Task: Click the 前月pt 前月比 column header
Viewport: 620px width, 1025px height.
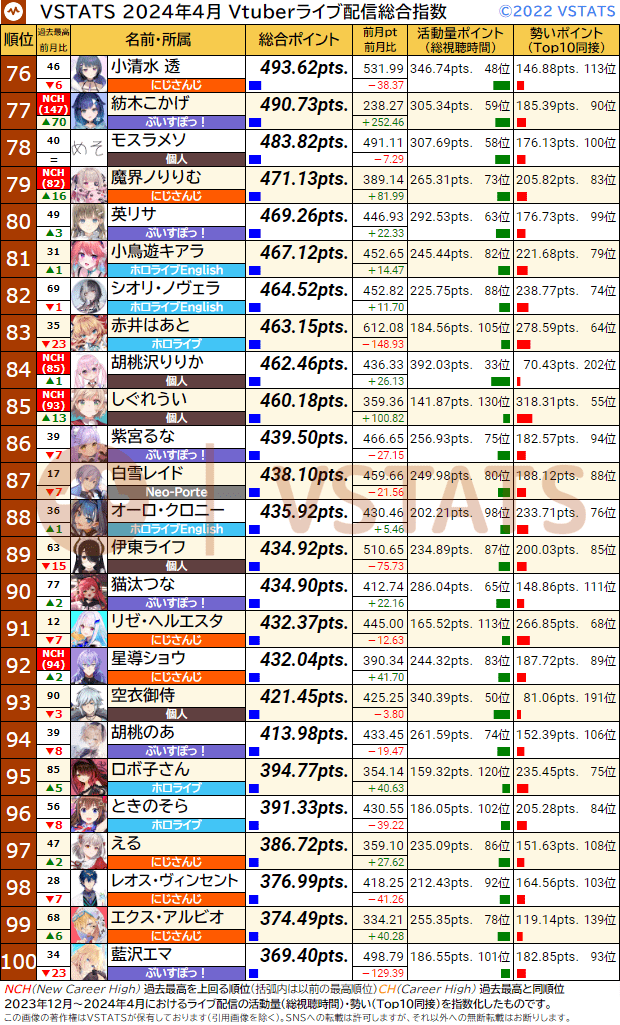Action: pyautogui.click(x=380, y=40)
